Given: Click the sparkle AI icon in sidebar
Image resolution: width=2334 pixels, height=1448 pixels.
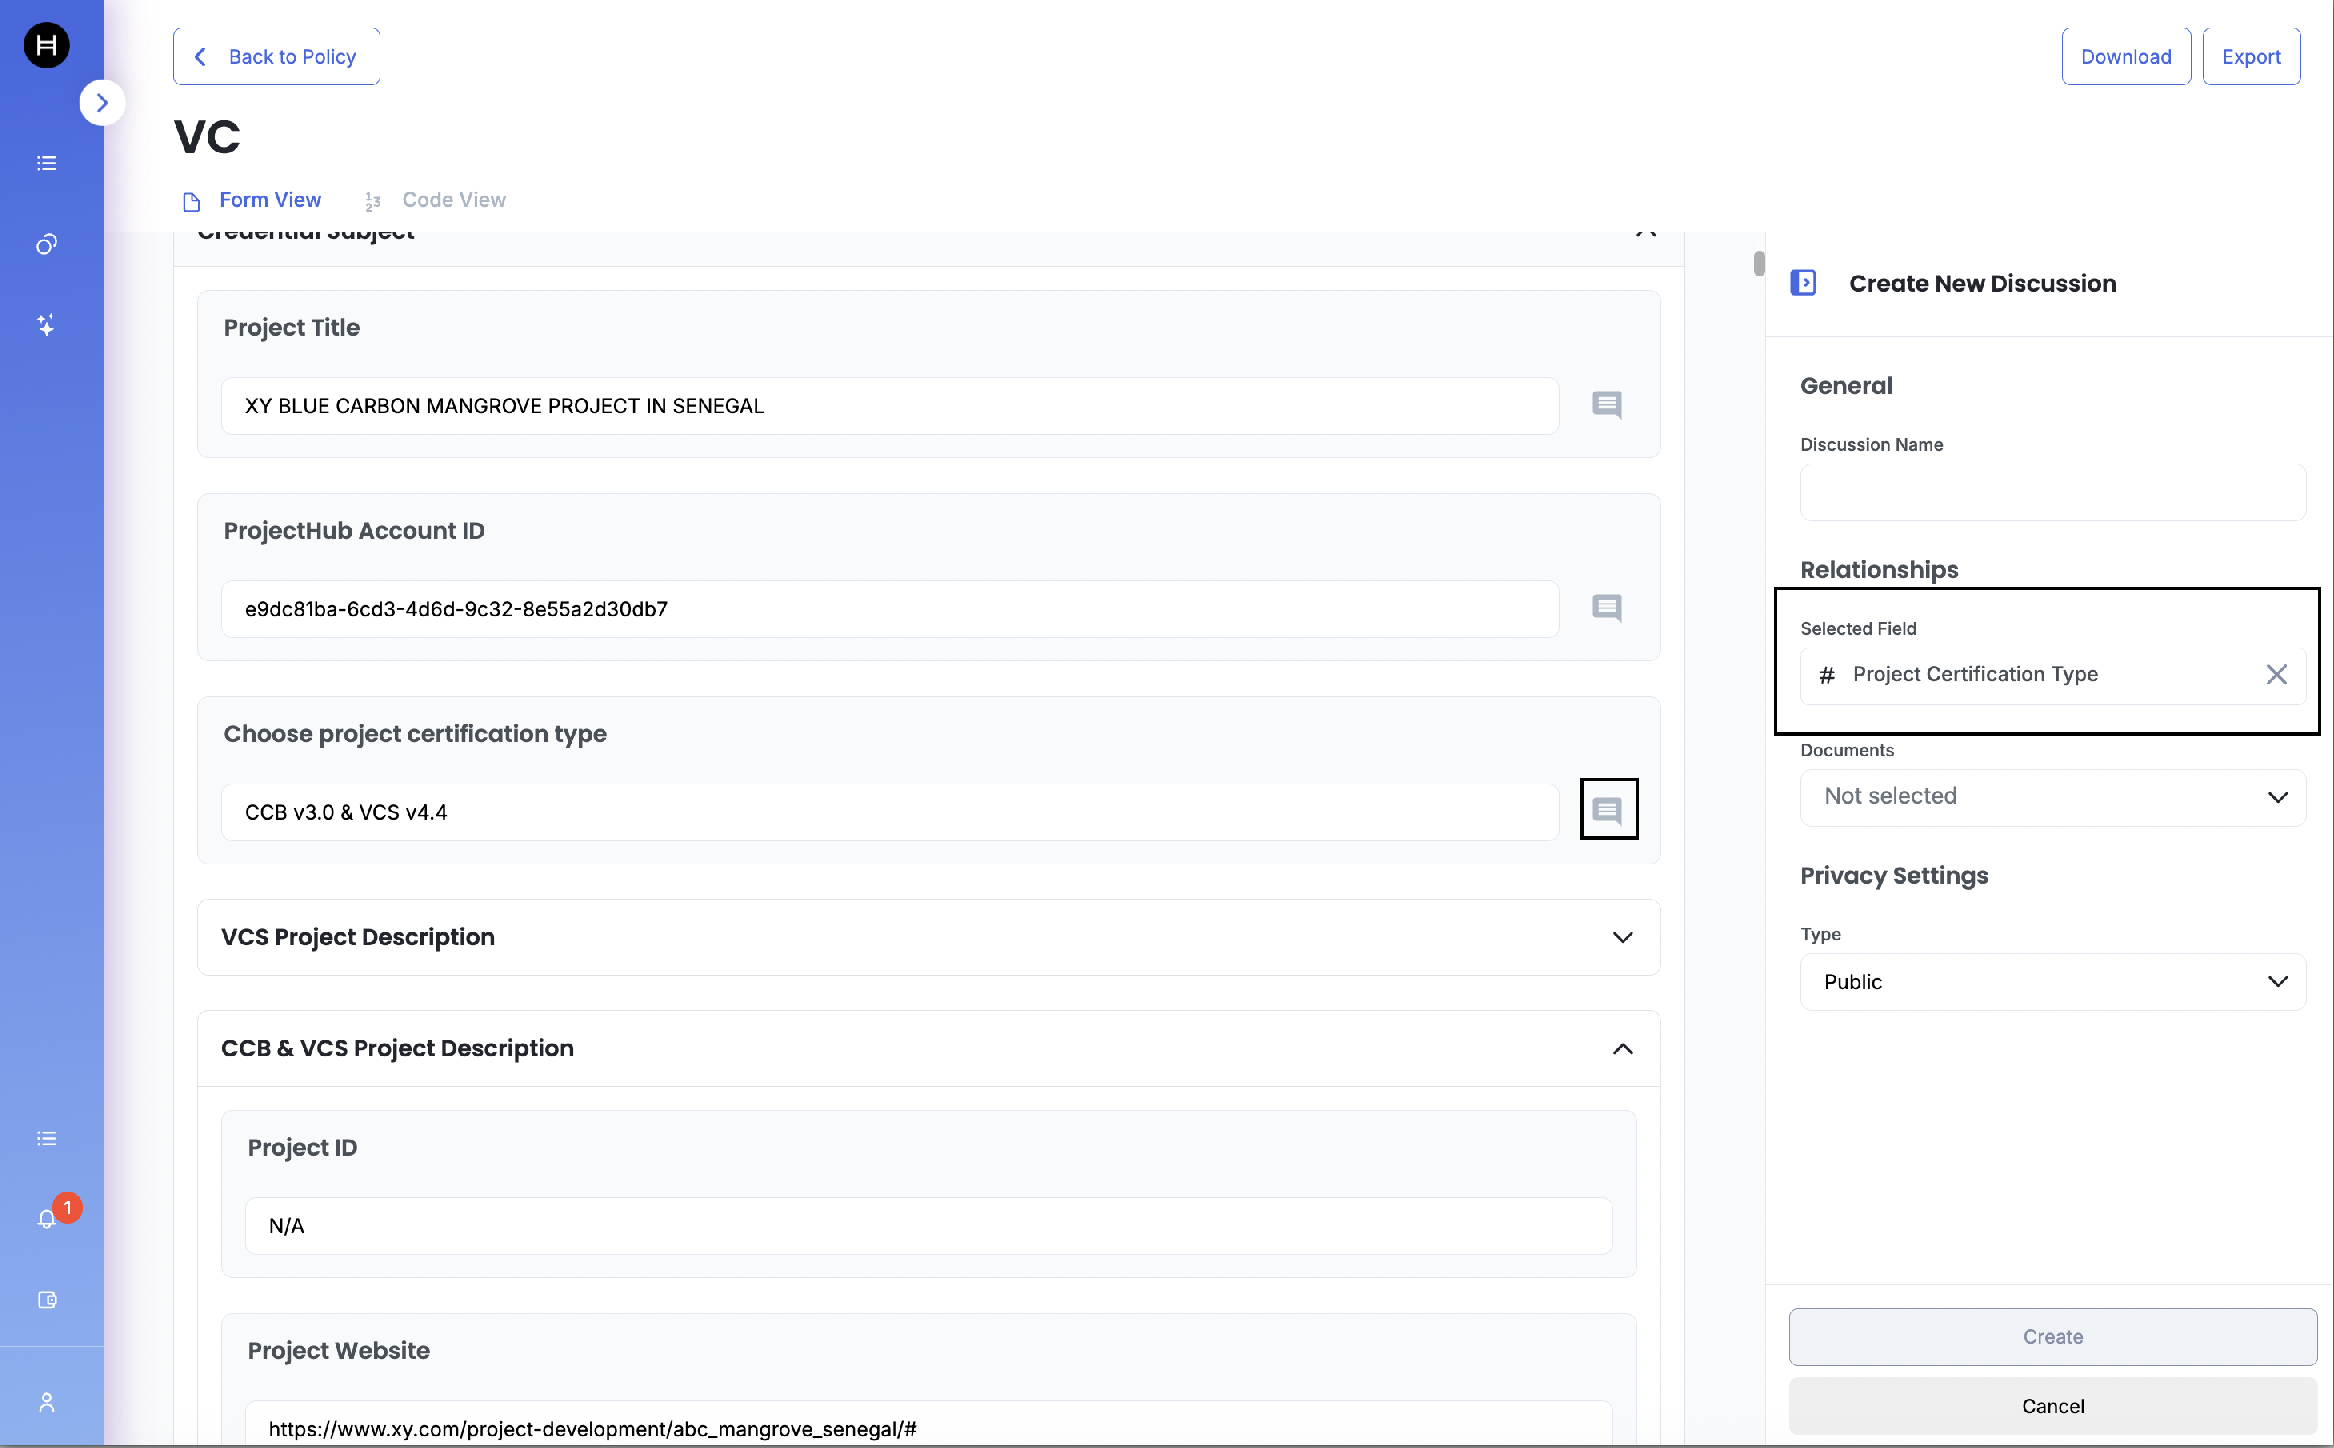Looking at the screenshot, I should click(x=46, y=325).
